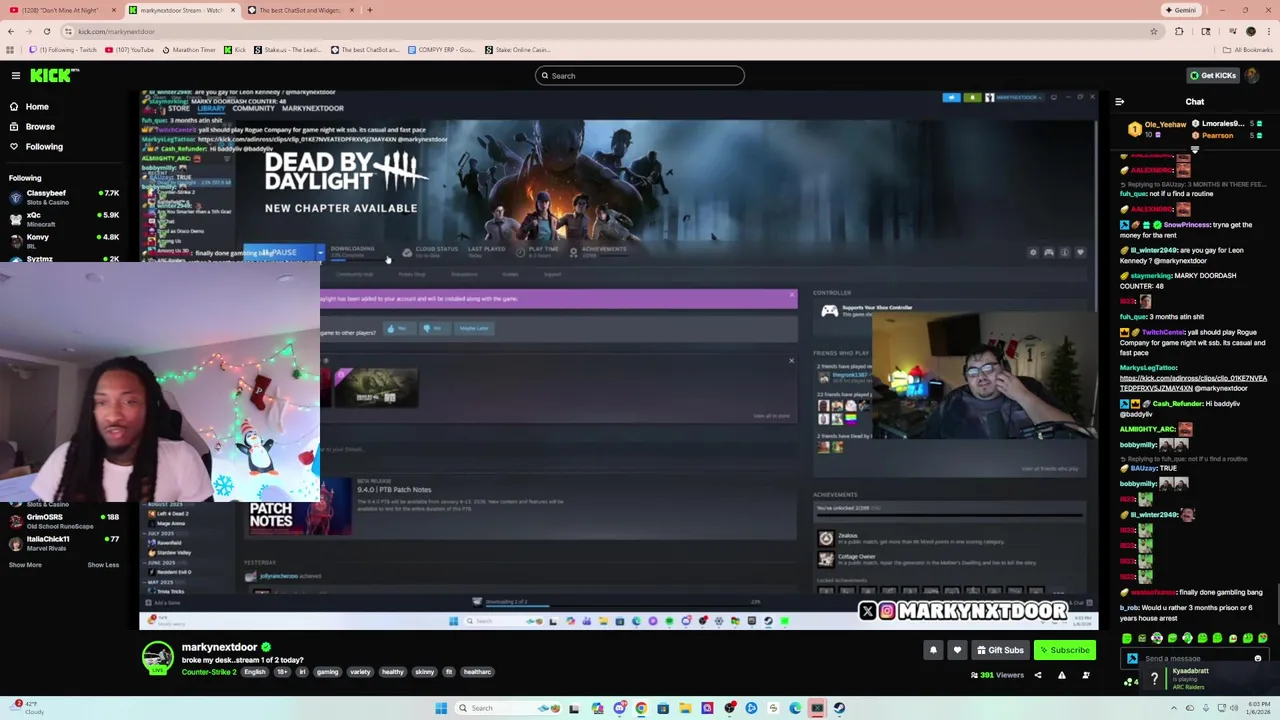Open the channel points icon below chat

coord(1130,682)
